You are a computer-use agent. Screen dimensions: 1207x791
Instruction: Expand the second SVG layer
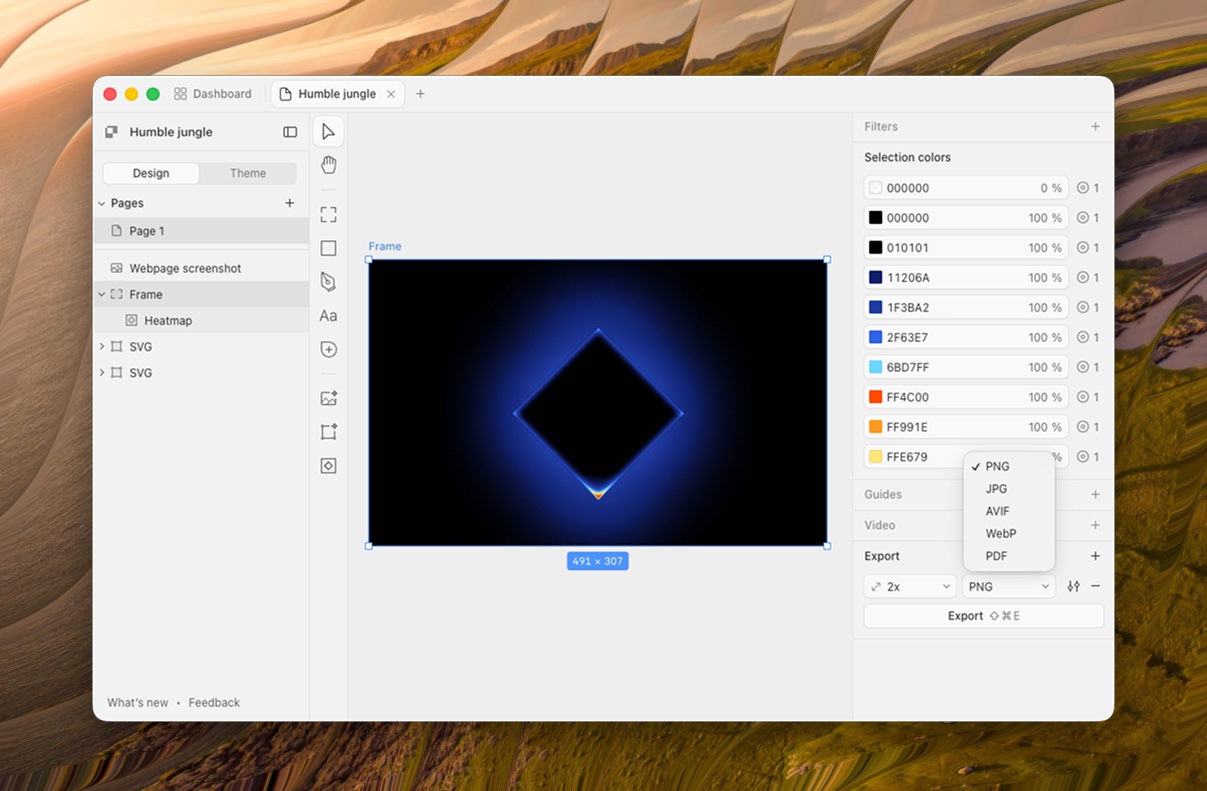[x=101, y=373]
